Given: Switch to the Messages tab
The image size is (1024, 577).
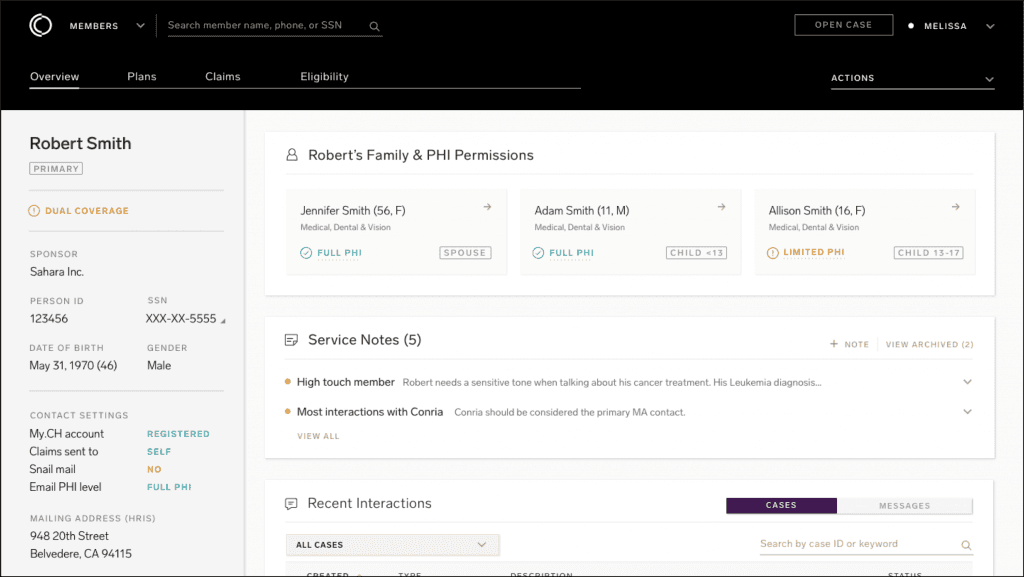Looking at the screenshot, I should coord(903,505).
